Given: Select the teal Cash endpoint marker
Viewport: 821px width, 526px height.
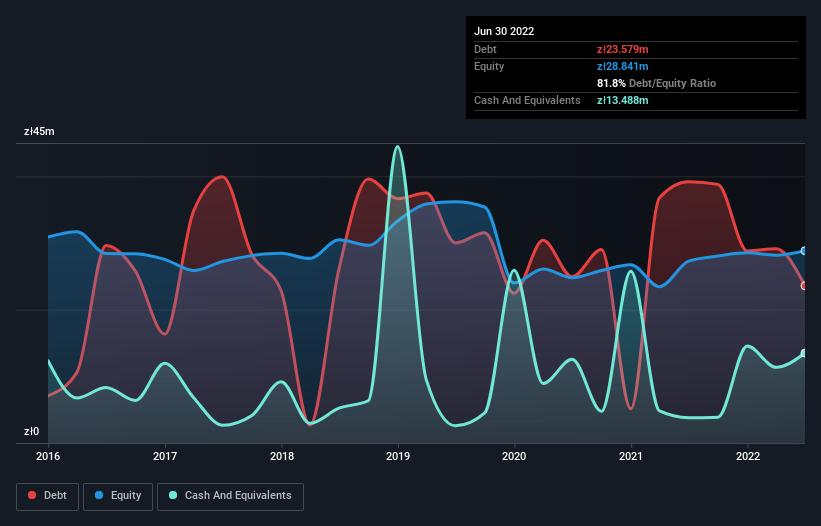Looking at the screenshot, I should click(x=804, y=353).
